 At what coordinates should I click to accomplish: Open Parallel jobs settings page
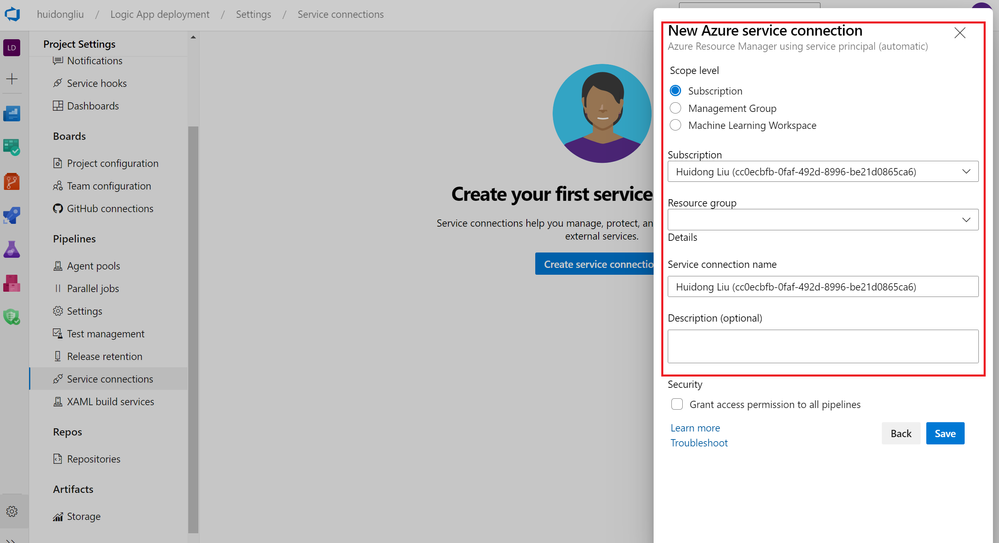[x=93, y=289]
